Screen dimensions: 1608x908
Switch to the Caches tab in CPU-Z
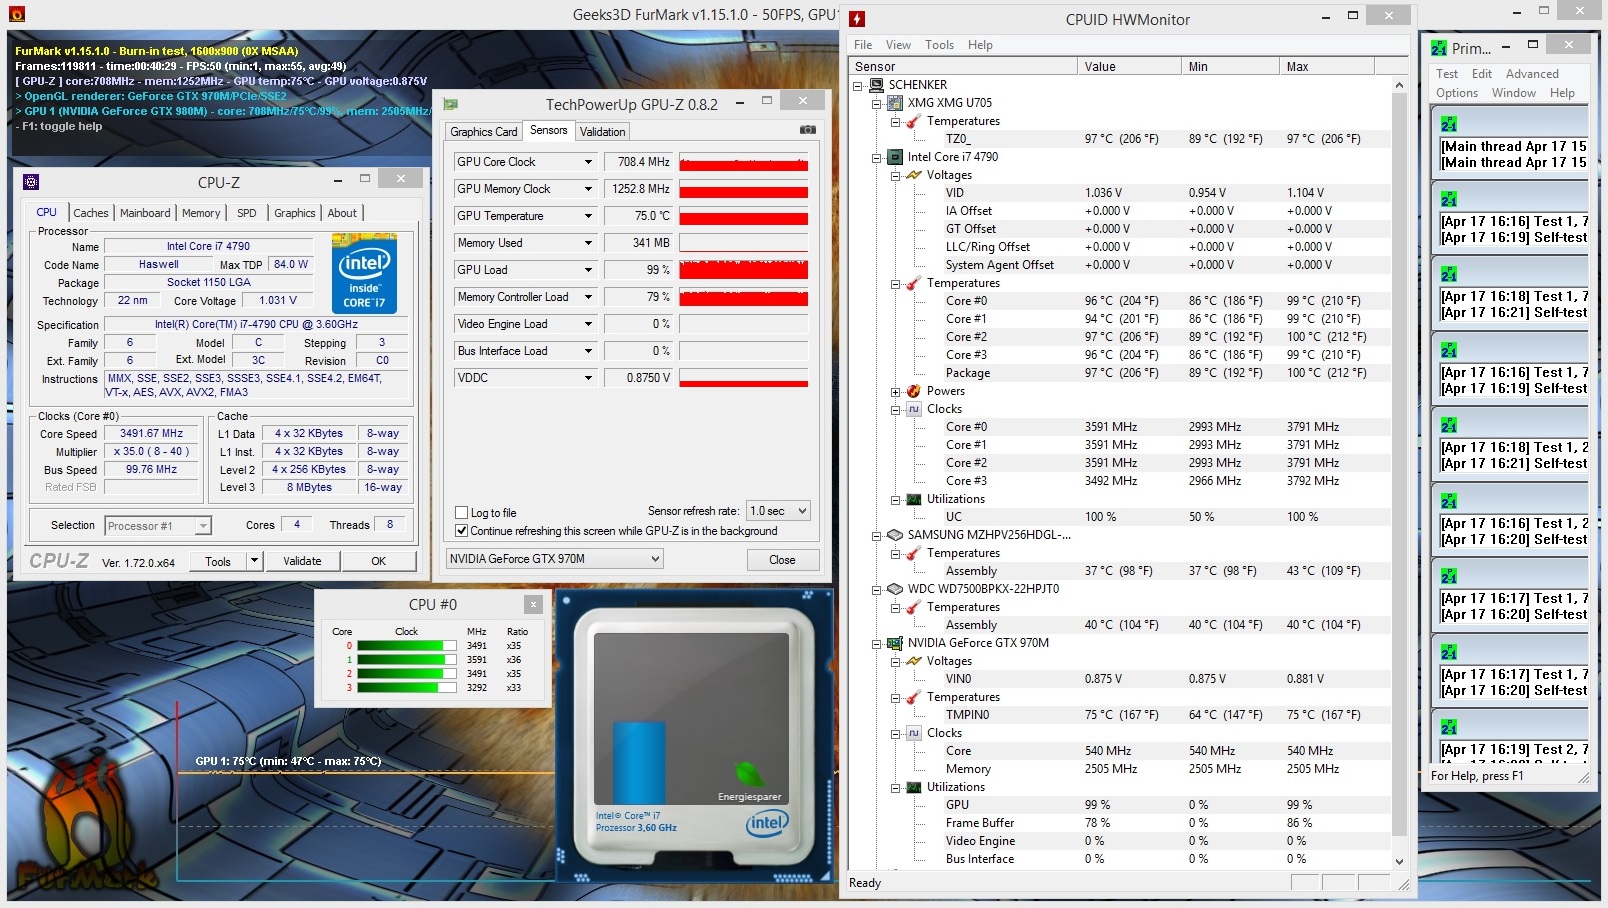click(91, 213)
